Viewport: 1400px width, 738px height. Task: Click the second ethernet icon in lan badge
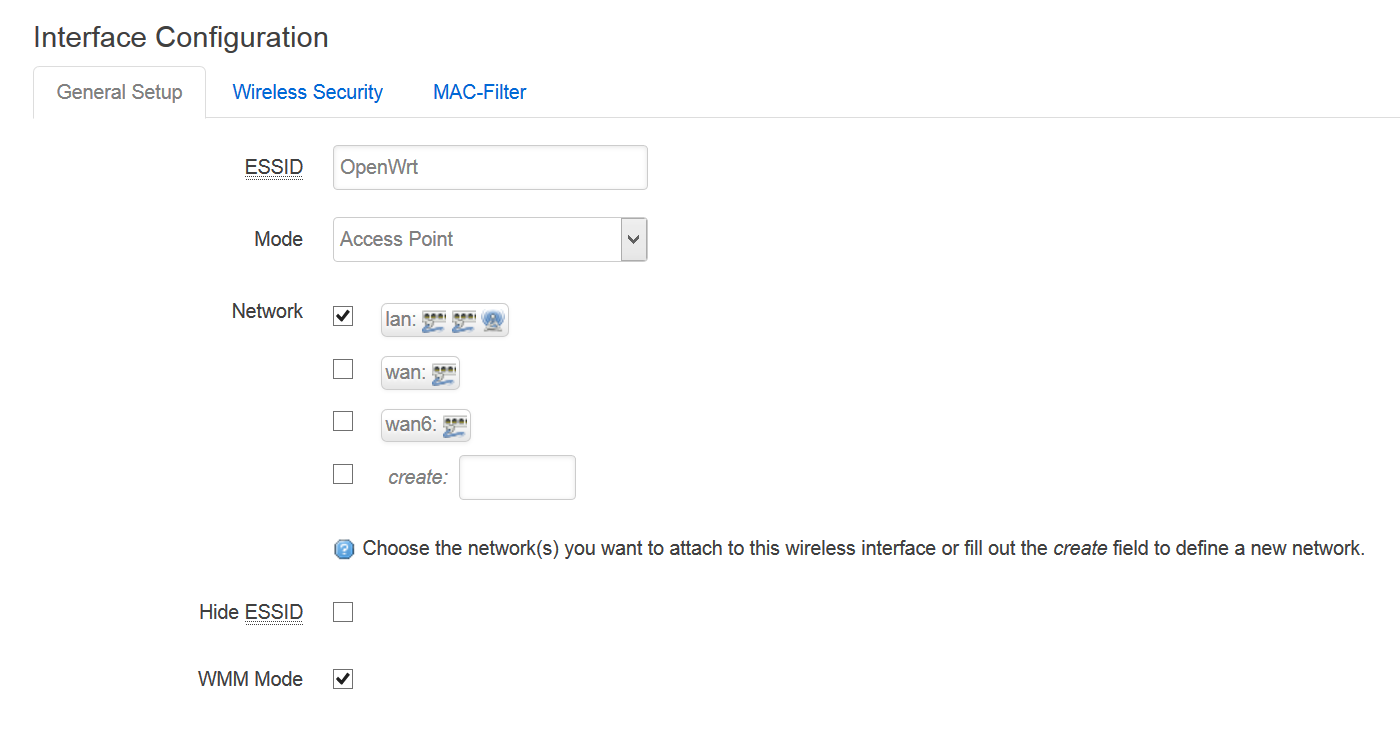463,320
